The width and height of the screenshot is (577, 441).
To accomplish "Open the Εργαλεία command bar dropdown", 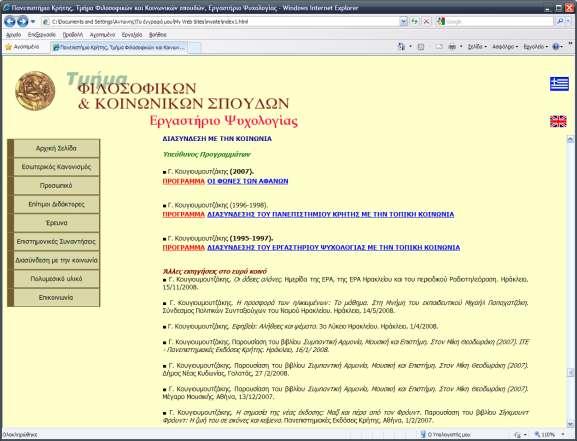I will click(535, 47).
